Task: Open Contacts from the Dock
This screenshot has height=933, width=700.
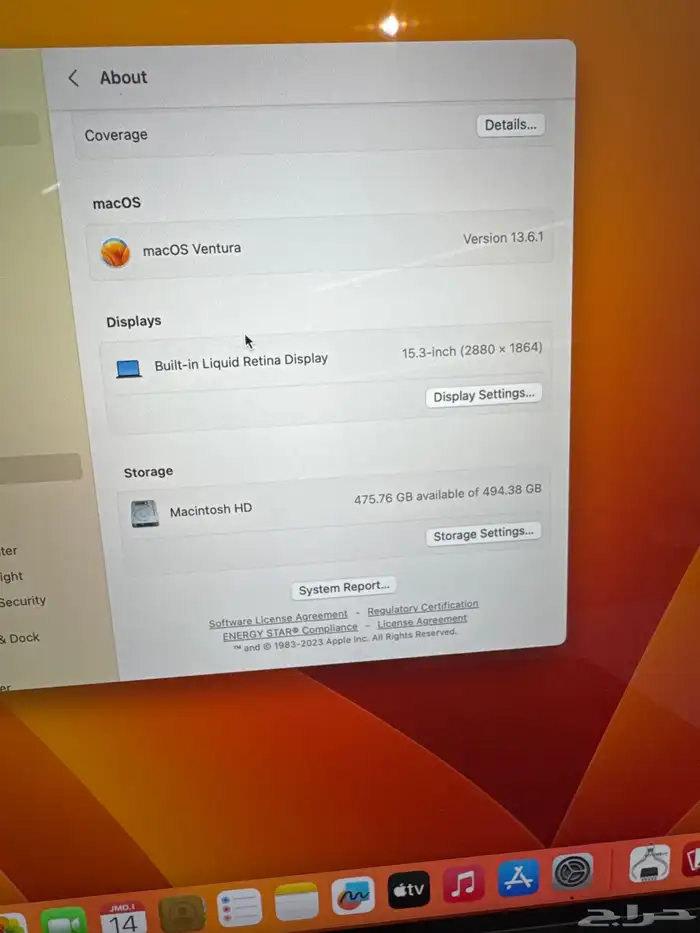Action: point(182,913)
